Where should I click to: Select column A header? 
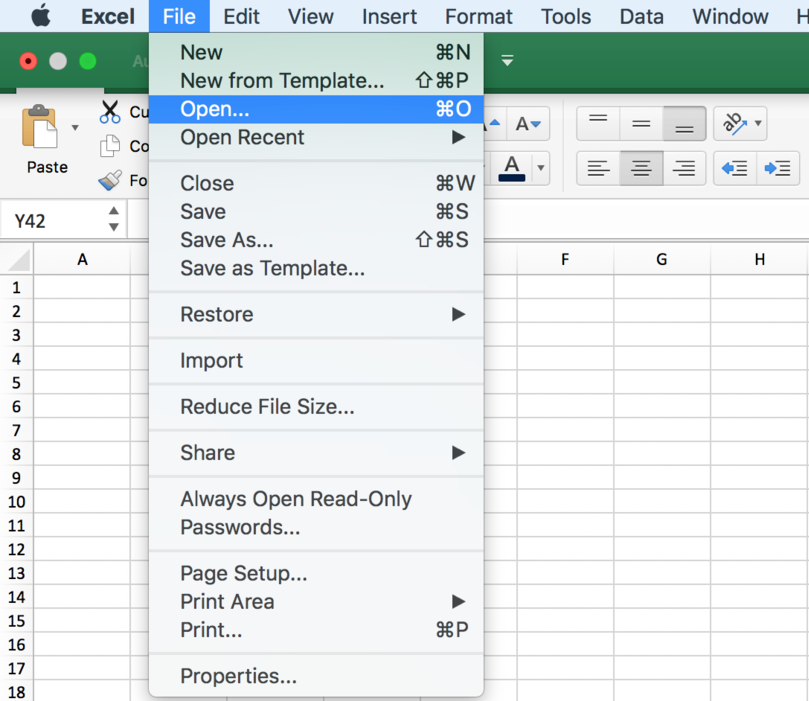coord(82,259)
